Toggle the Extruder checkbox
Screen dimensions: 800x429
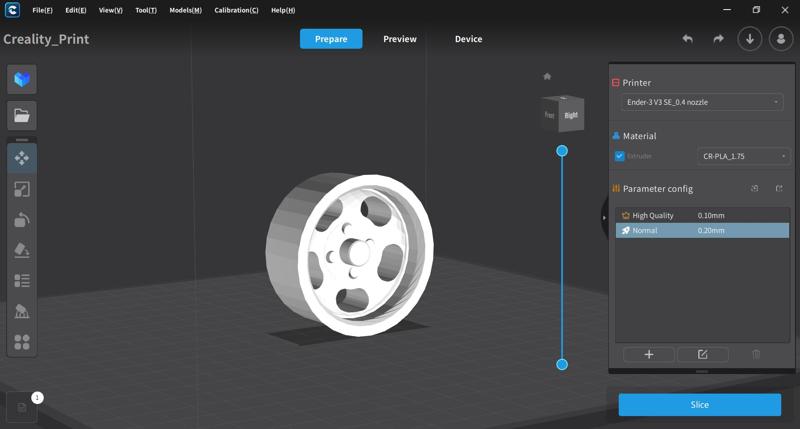click(x=620, y=156)
